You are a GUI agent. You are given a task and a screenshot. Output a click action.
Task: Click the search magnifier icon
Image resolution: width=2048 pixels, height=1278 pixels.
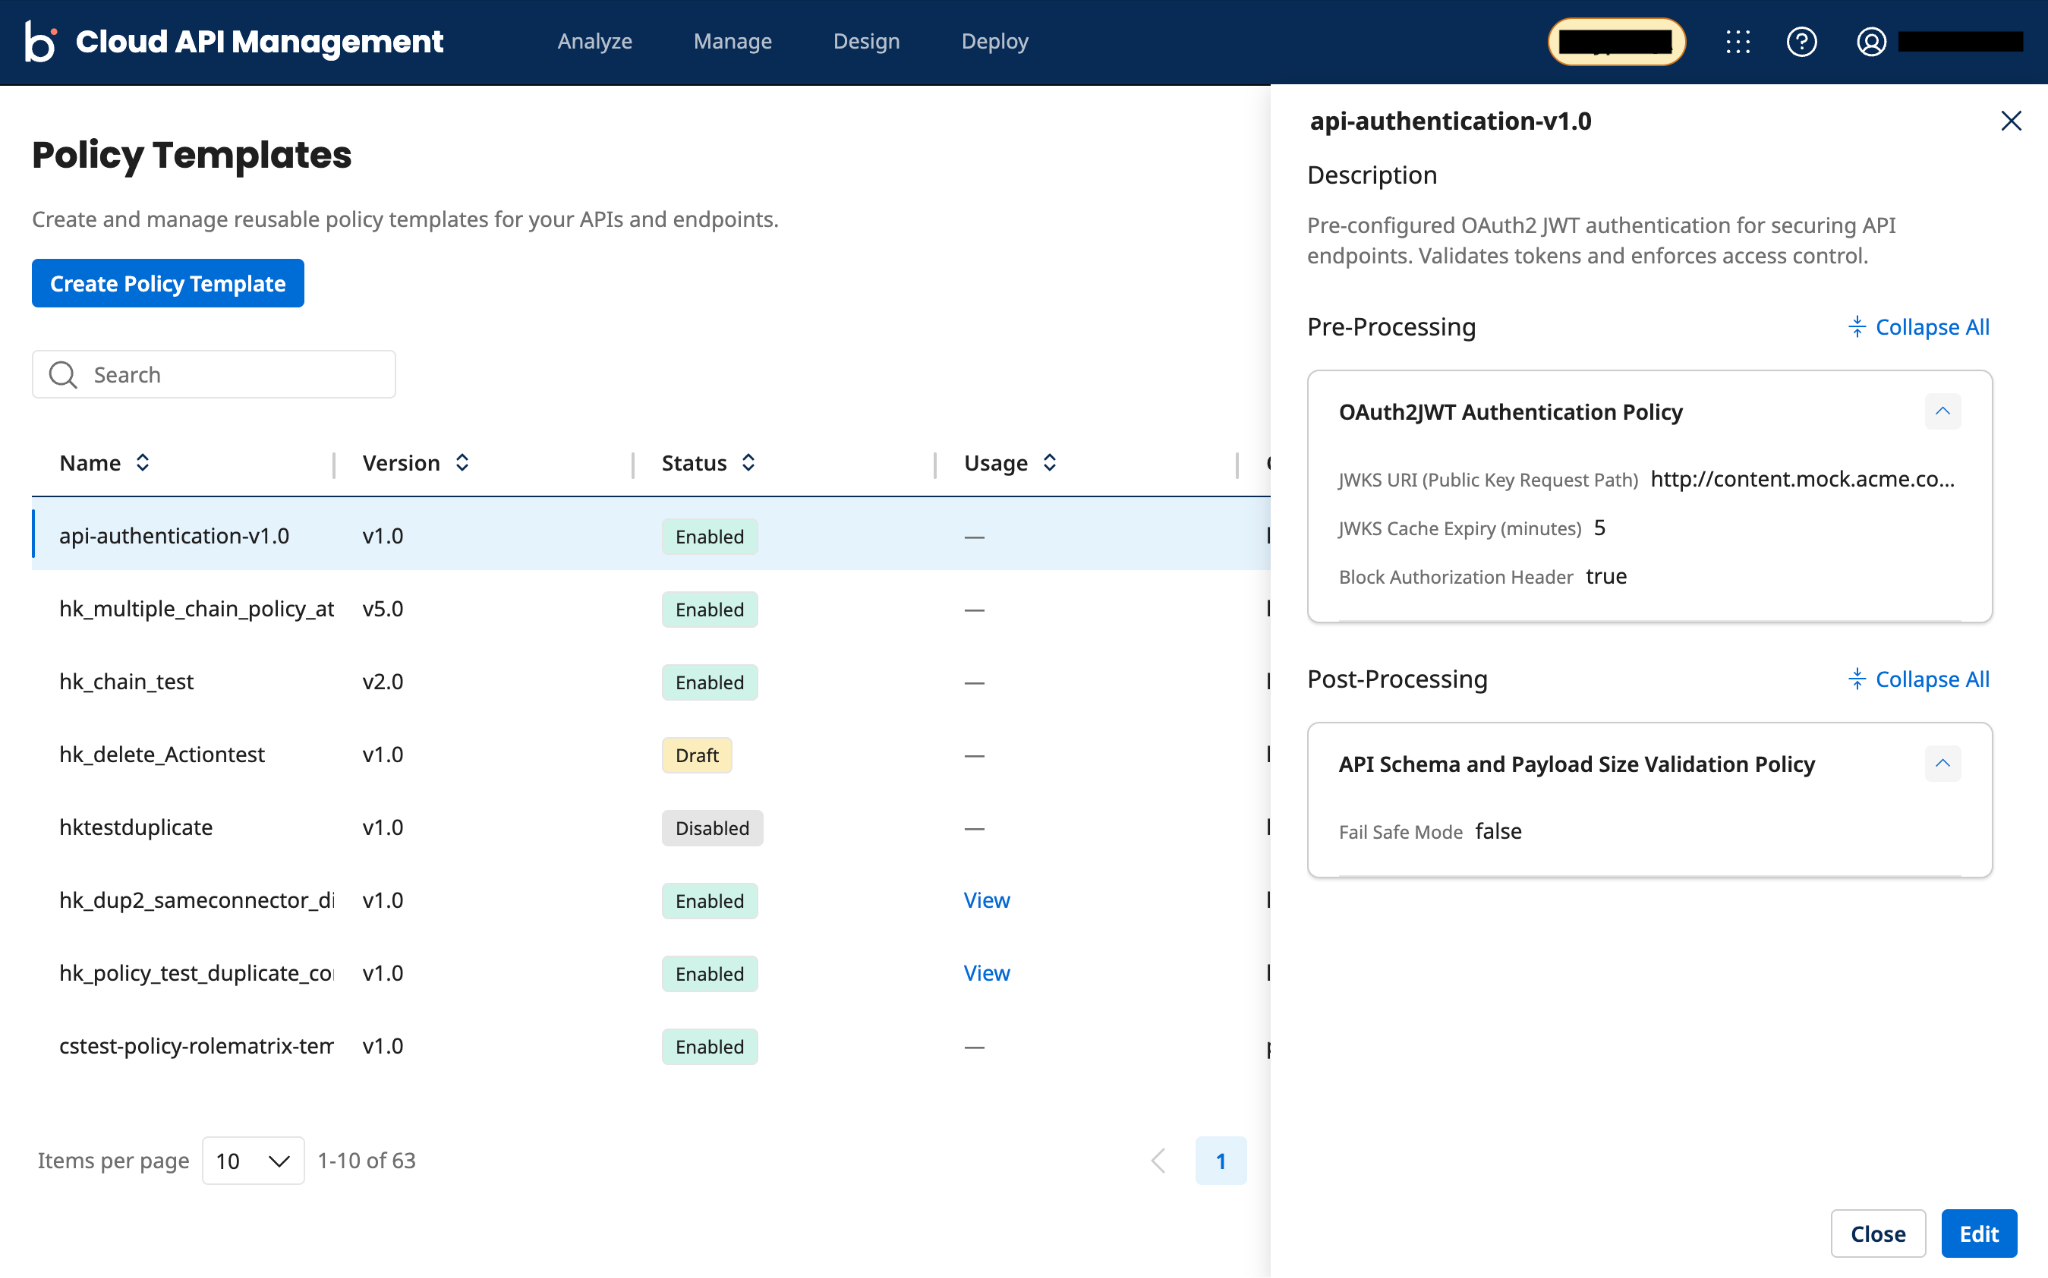click(63, 374)
